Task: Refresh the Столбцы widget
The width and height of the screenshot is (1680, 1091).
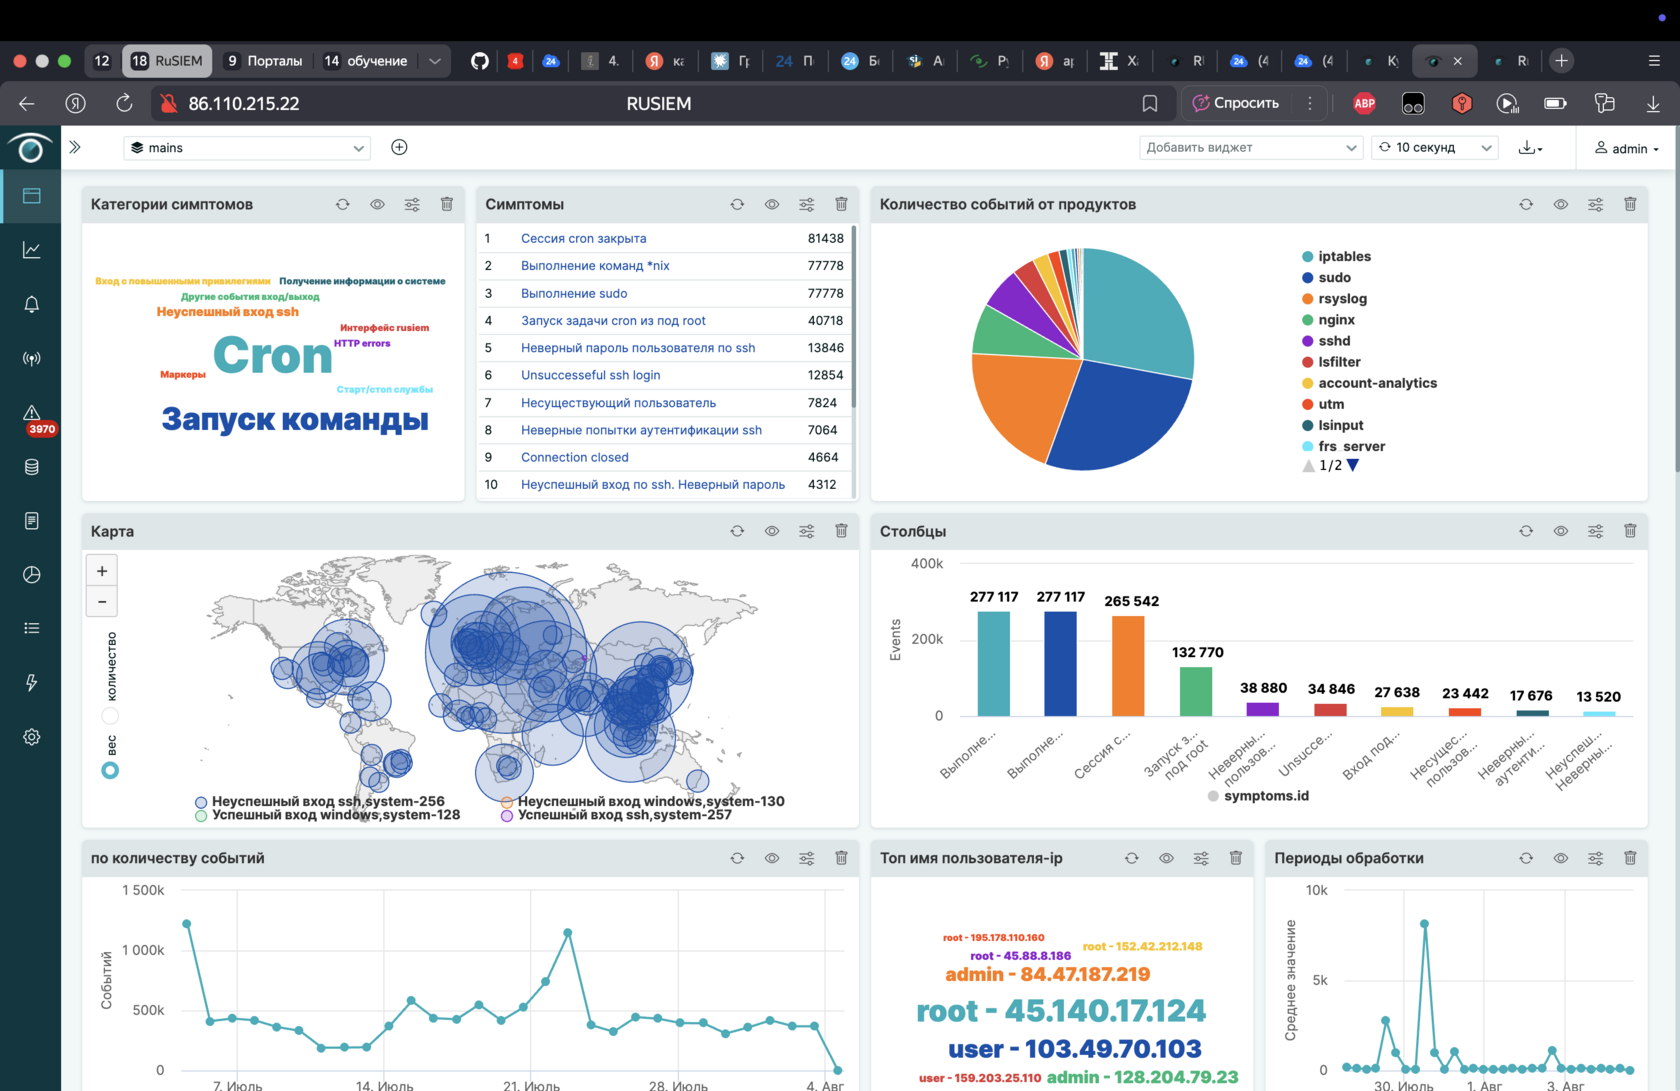Action: click(1526, 531)
